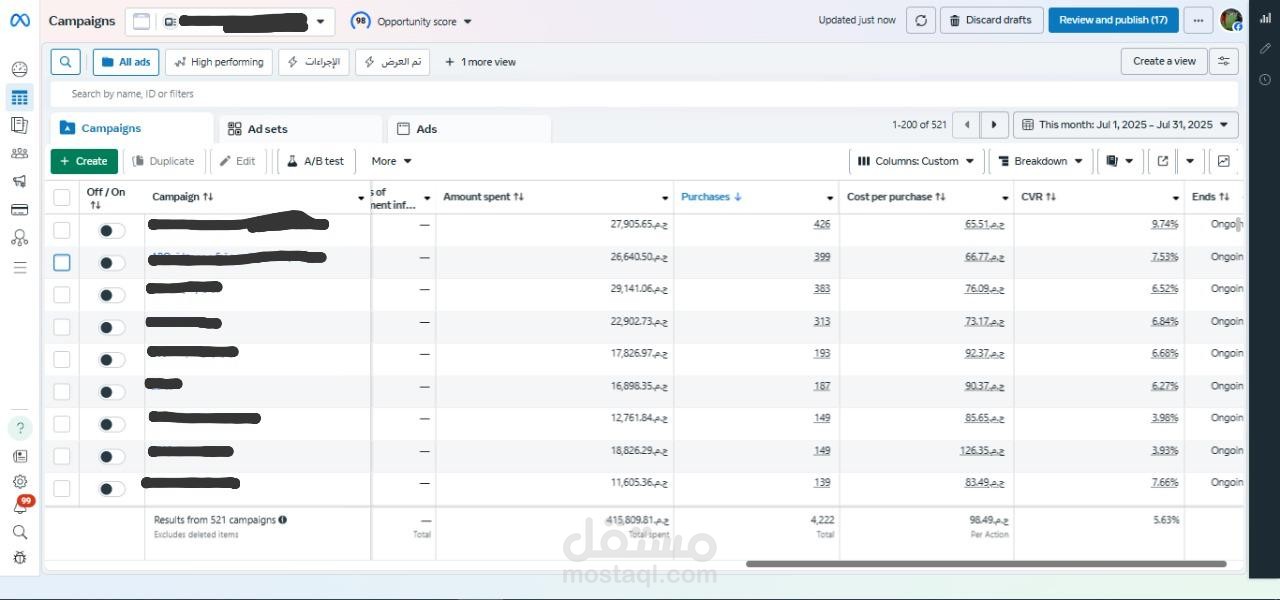Click the green Create button
The width and height of the screenshot is (1280, 600).
click(x=84, y=161)
